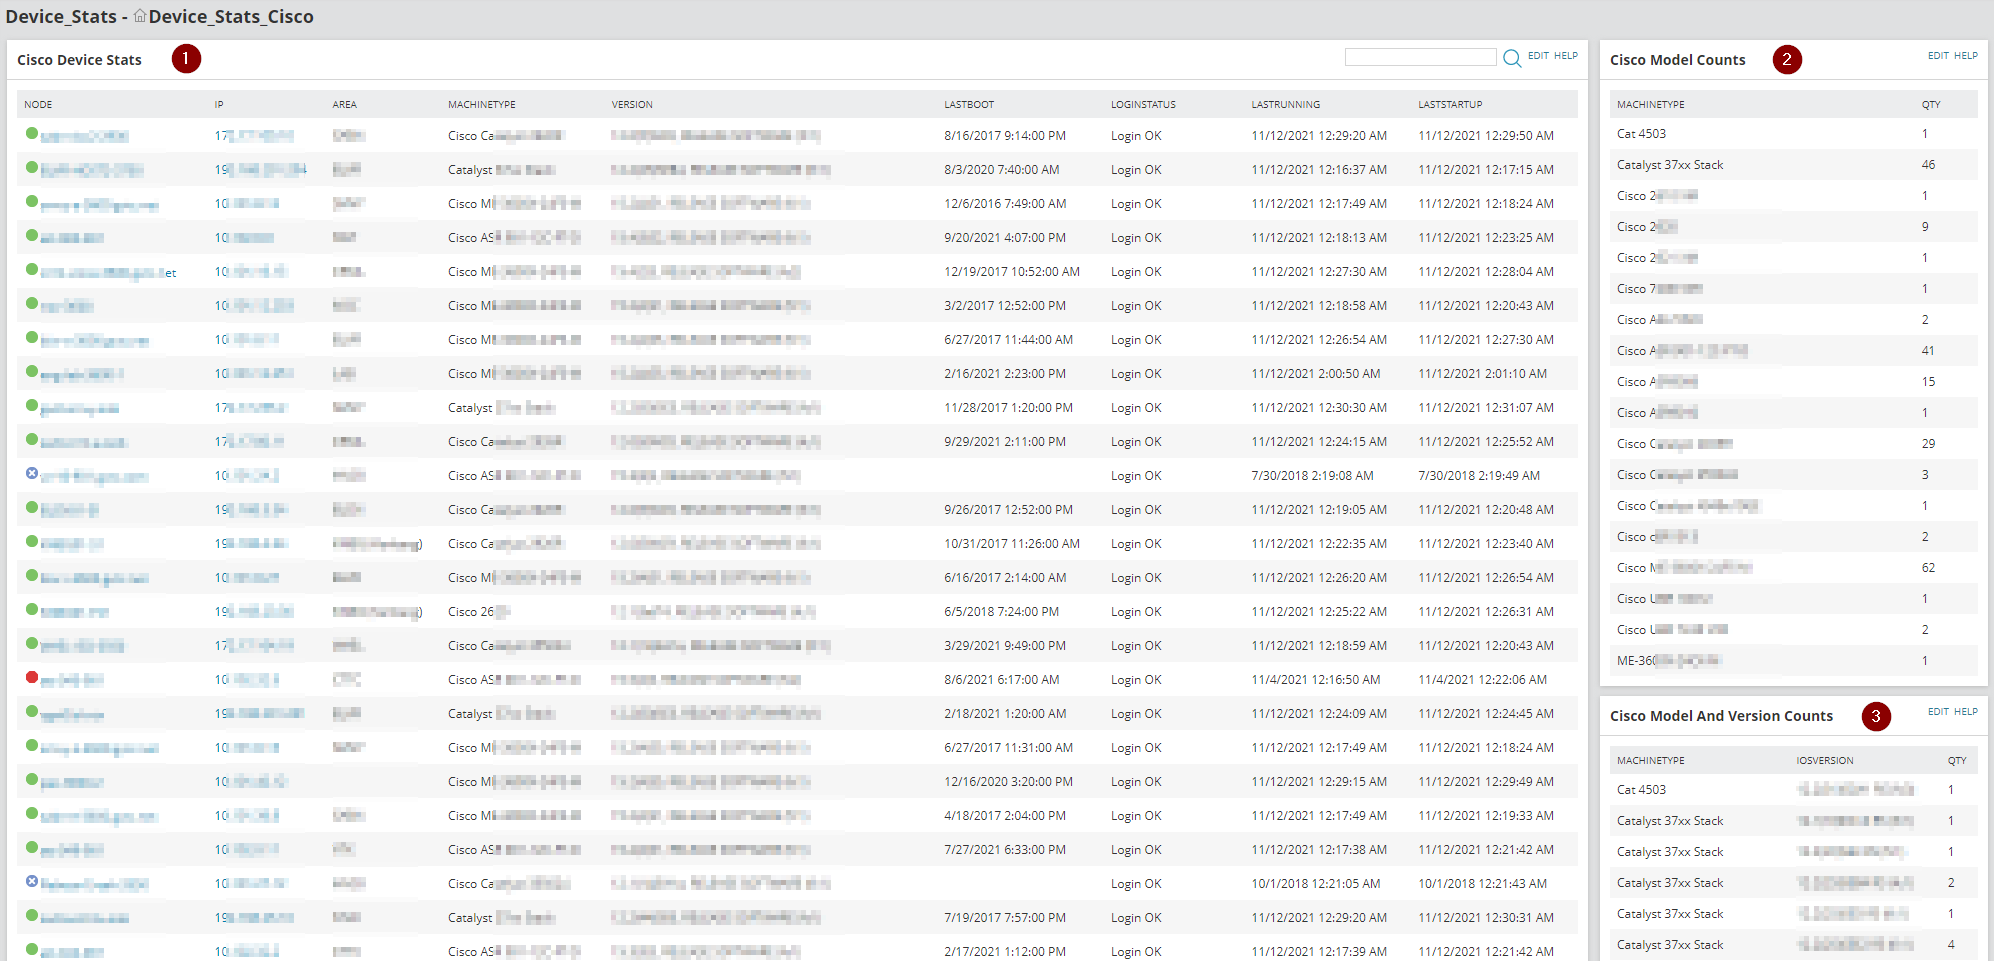
Task: Click last running cell '11/12/2021 2:00:50 AM'
Action: click(x=1316, y=374)
